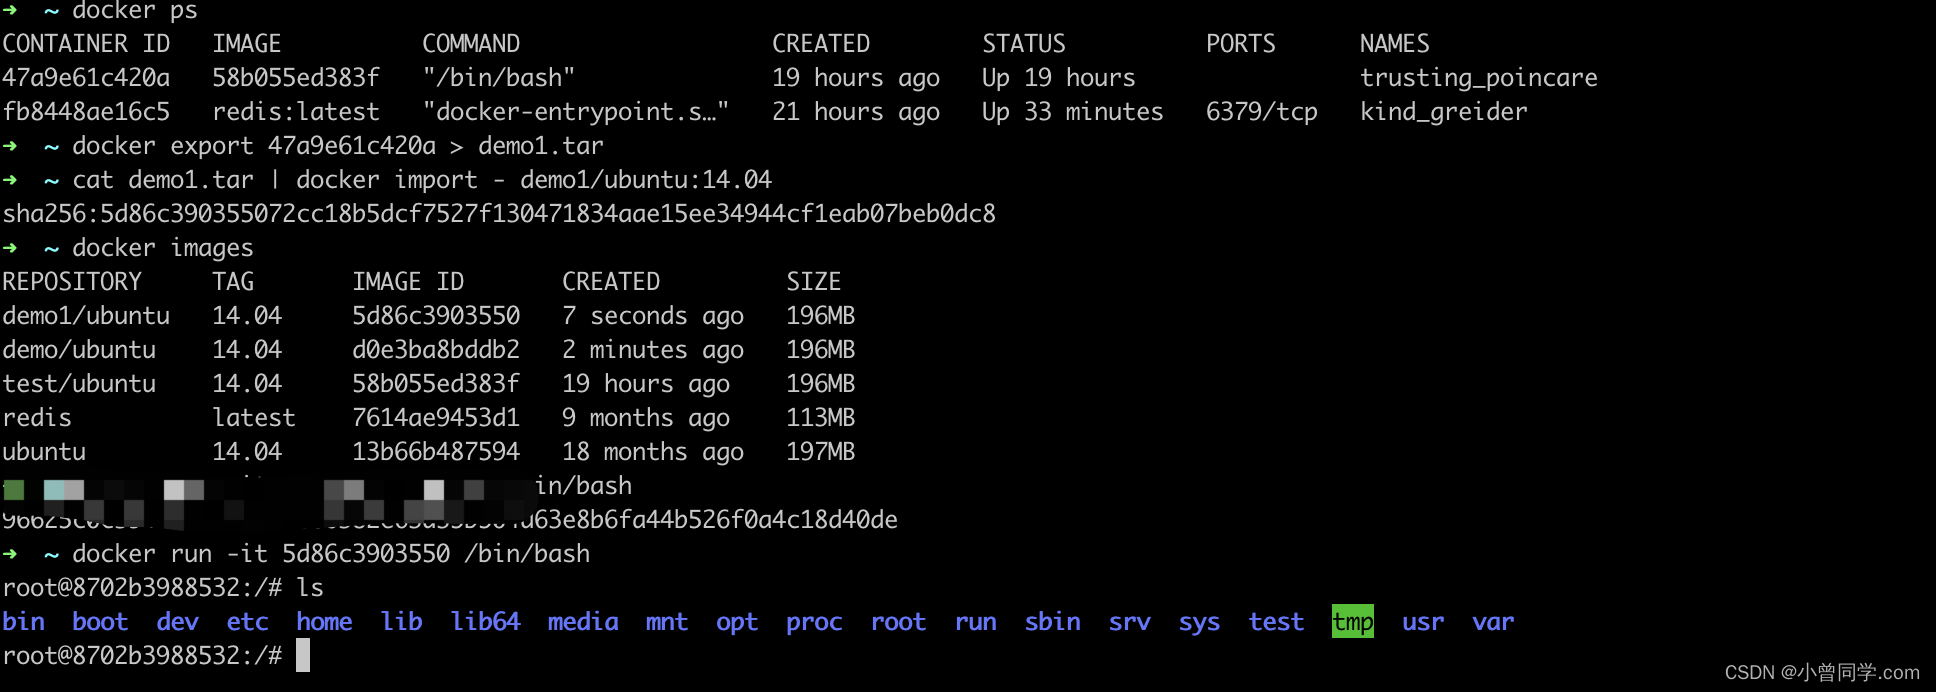
Task: Click the 'media' directory
Action: [x=583, y=622]
